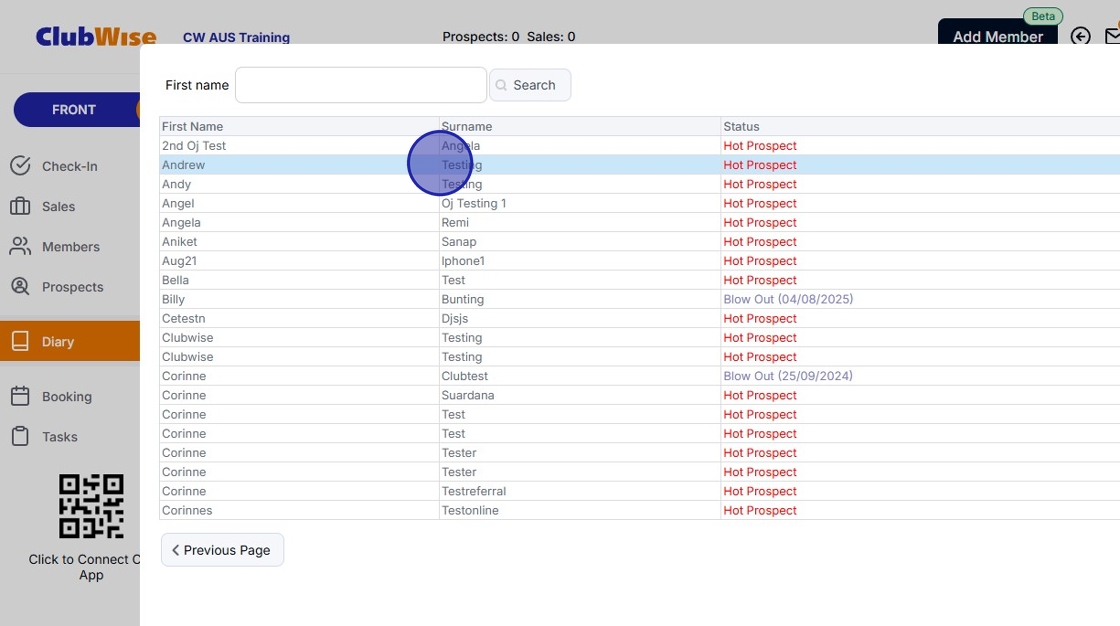Click the Prospects magnifier icon
This screenshot has height=626, width=1120.
[20, 287]
